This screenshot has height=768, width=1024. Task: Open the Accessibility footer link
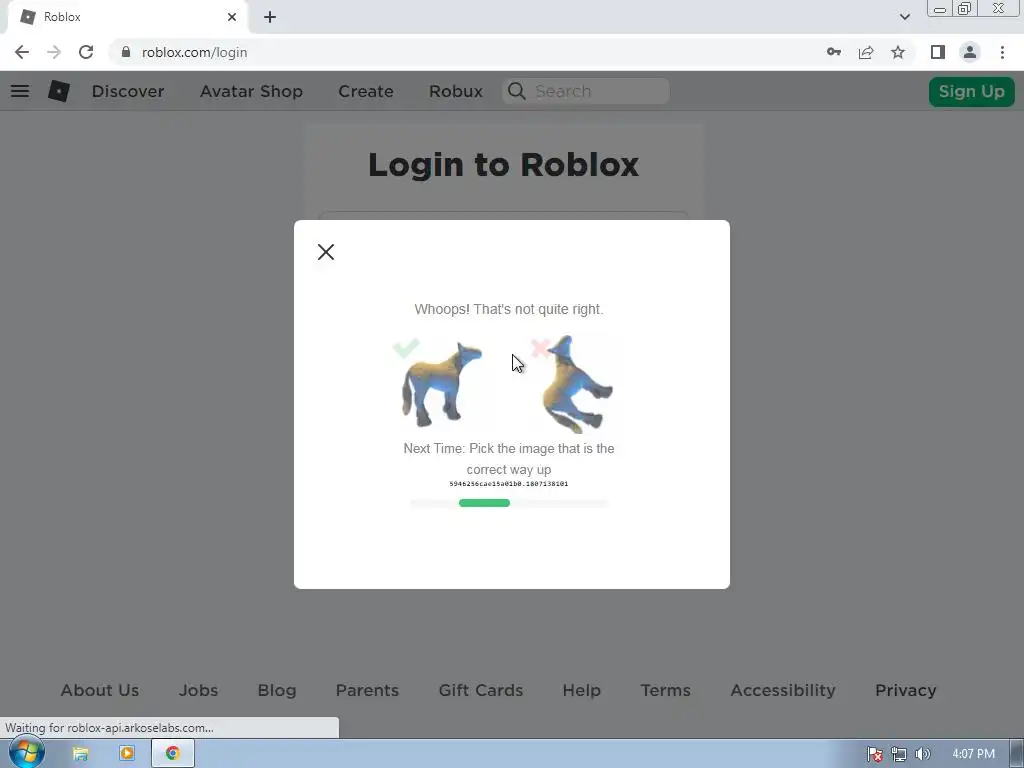783,690
